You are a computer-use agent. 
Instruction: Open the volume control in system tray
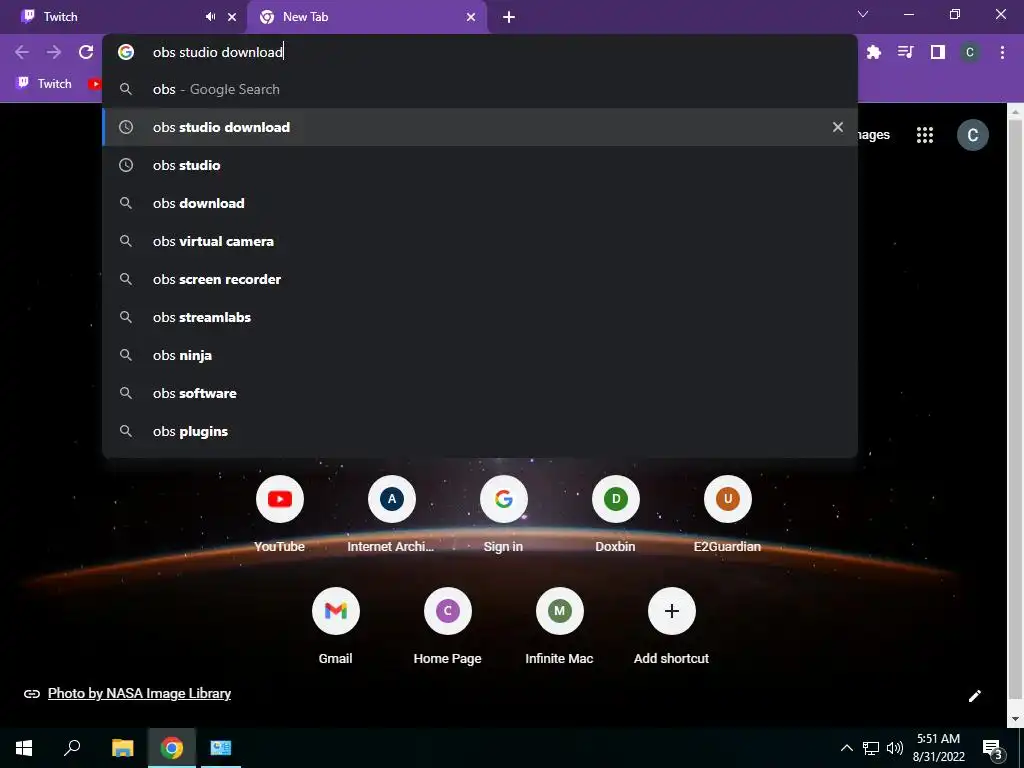tap(895, 748)
